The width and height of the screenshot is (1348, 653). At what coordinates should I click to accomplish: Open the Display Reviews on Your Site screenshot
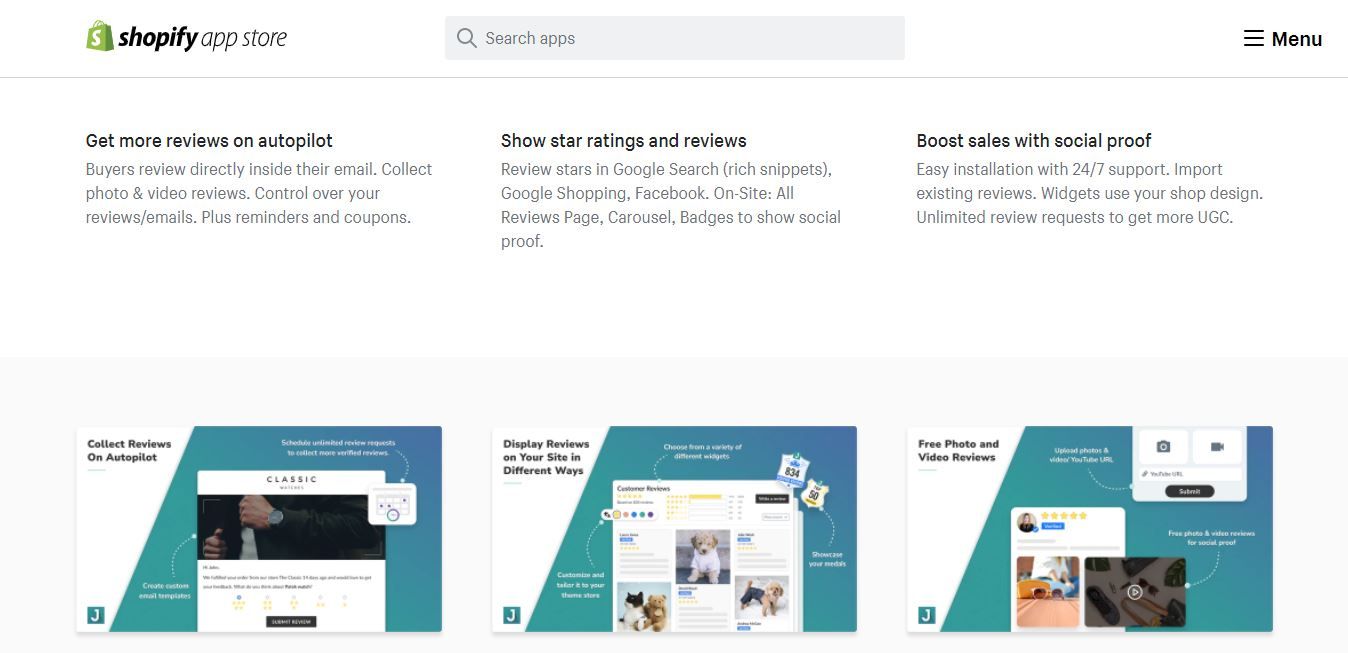click(674, 529)
